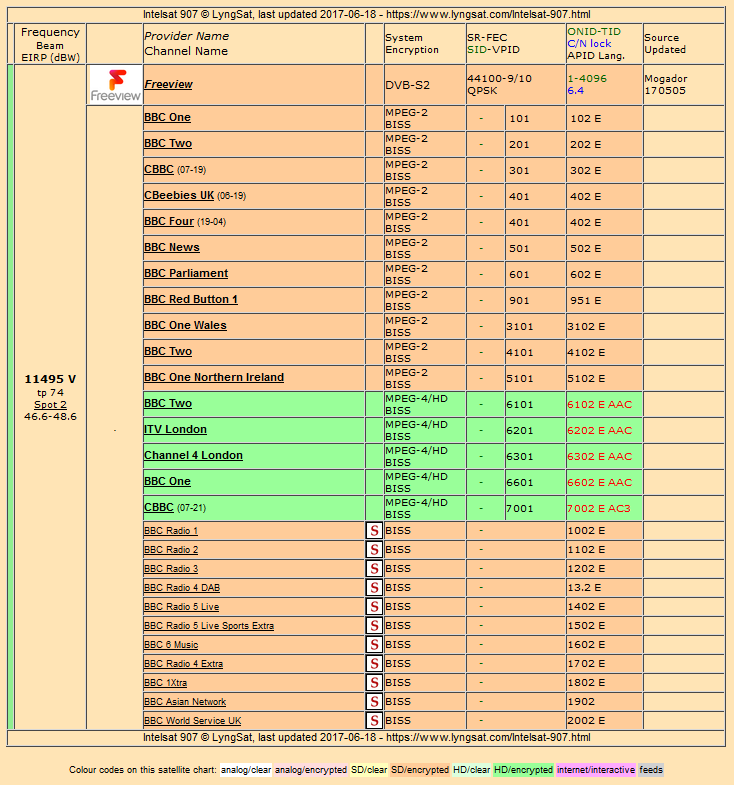Click the S icon beside BBC 6 Music

pyautogui.click(x=374, y=645)
